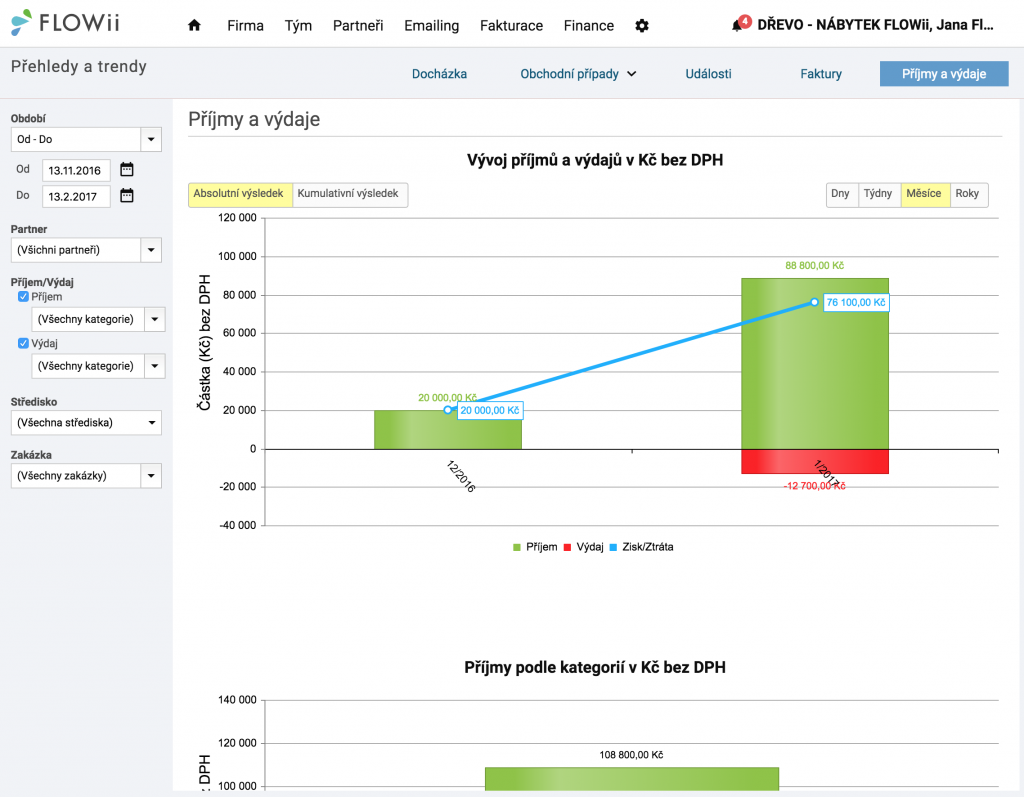
Task: Group chart by Měsíce
Action: click(x=925, y=194)
